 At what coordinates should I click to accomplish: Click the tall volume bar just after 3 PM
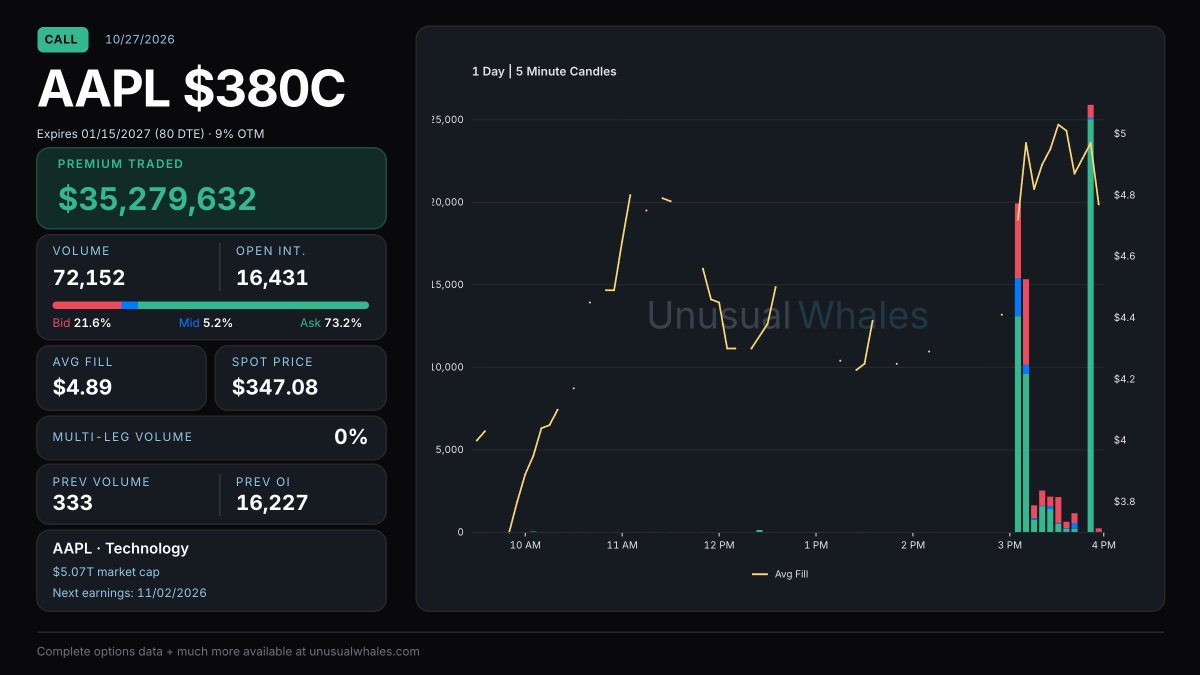tap(1018, 367)
